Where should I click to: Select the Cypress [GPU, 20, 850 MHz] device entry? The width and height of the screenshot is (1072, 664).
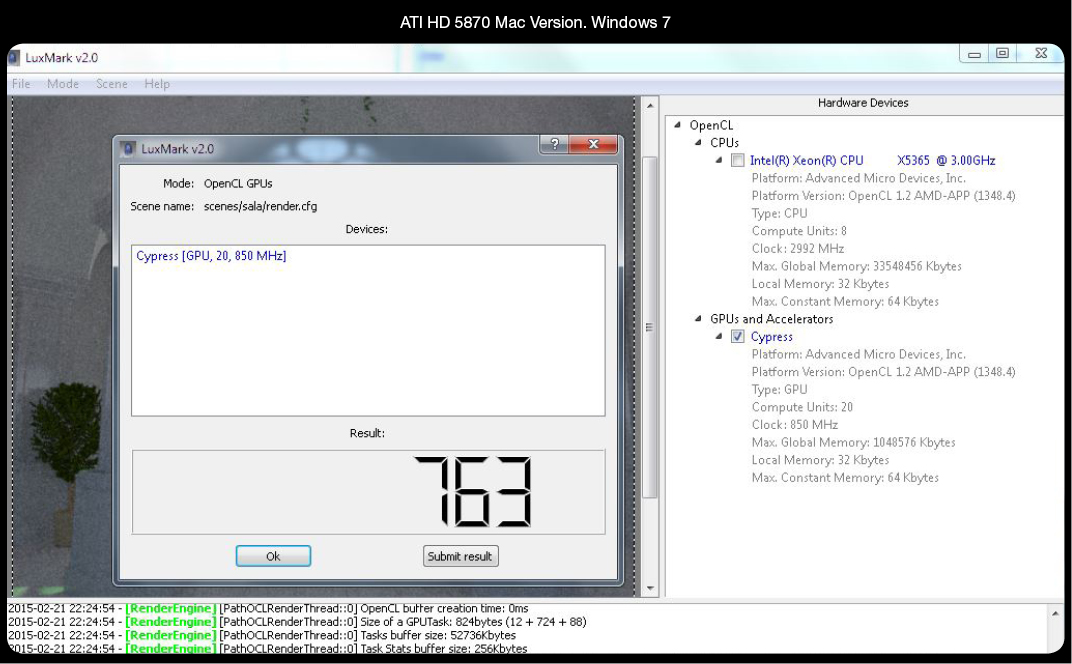pos(211,256)
